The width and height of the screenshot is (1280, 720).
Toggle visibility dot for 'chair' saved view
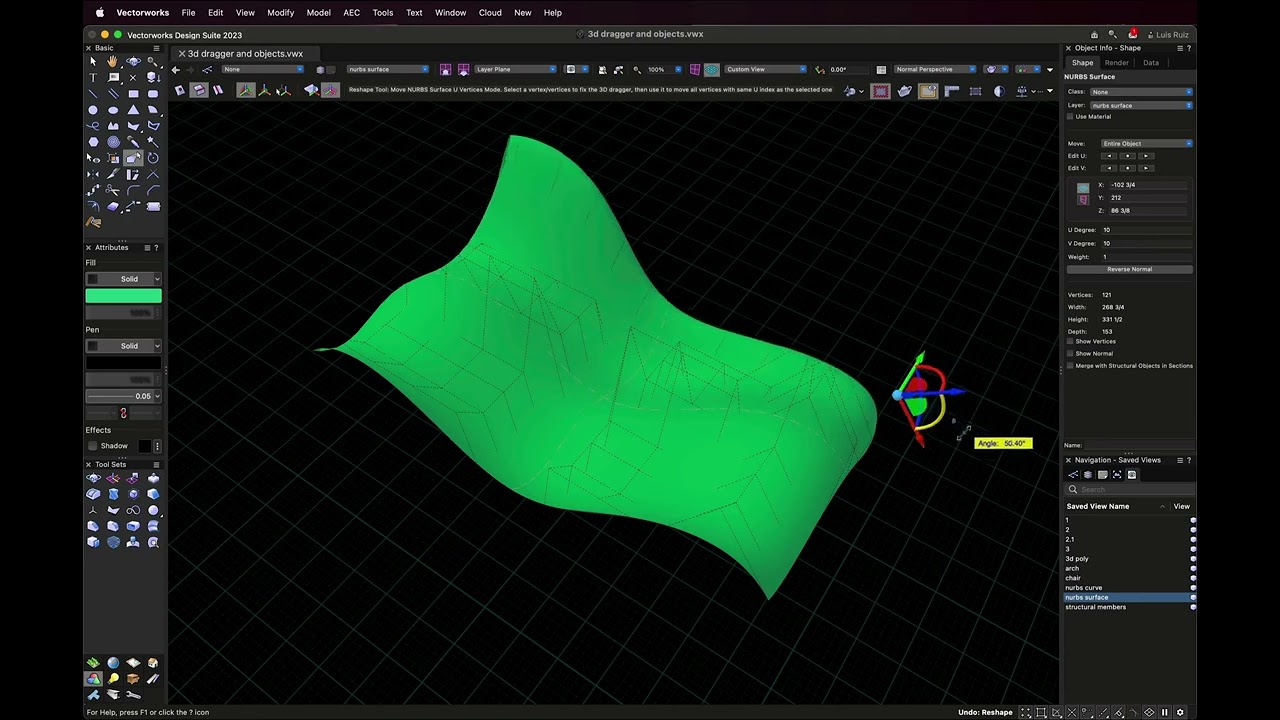[1192, 578]
